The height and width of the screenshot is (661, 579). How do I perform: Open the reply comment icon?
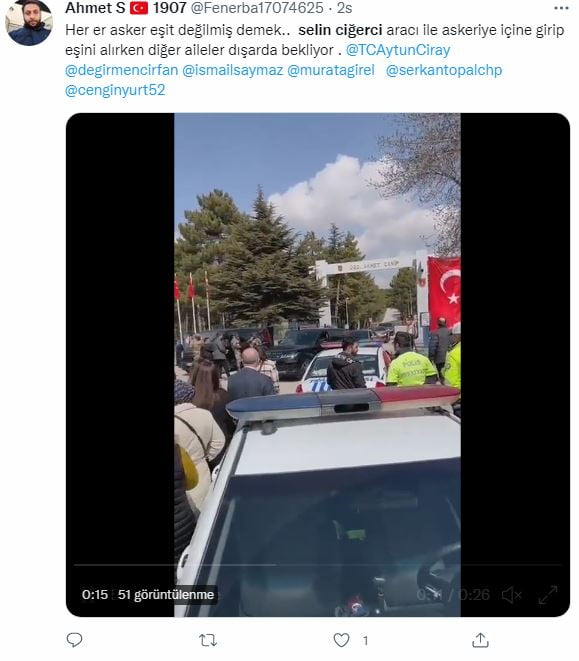tap(75, 640)
